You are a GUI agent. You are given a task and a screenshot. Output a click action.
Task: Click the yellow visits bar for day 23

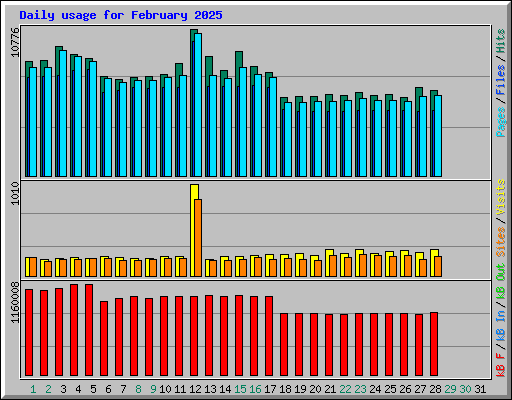coord(358,263)
